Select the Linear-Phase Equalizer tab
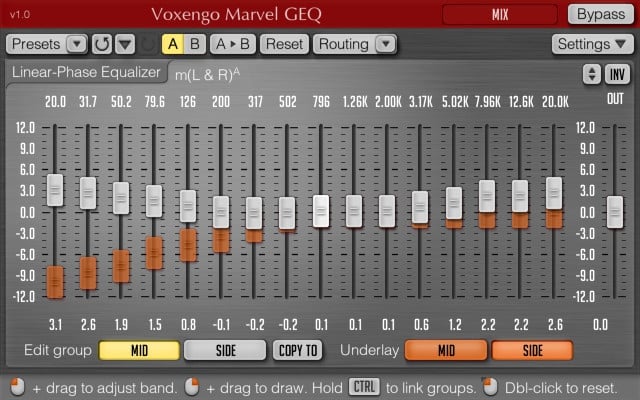 pyautogui.click(x=87, y=74)
